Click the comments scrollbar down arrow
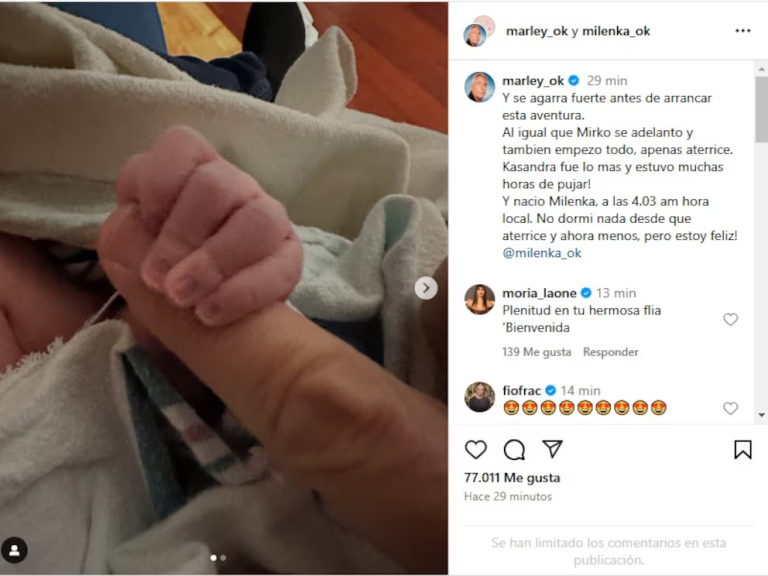The image size is (768, 576). pos(762,415)
